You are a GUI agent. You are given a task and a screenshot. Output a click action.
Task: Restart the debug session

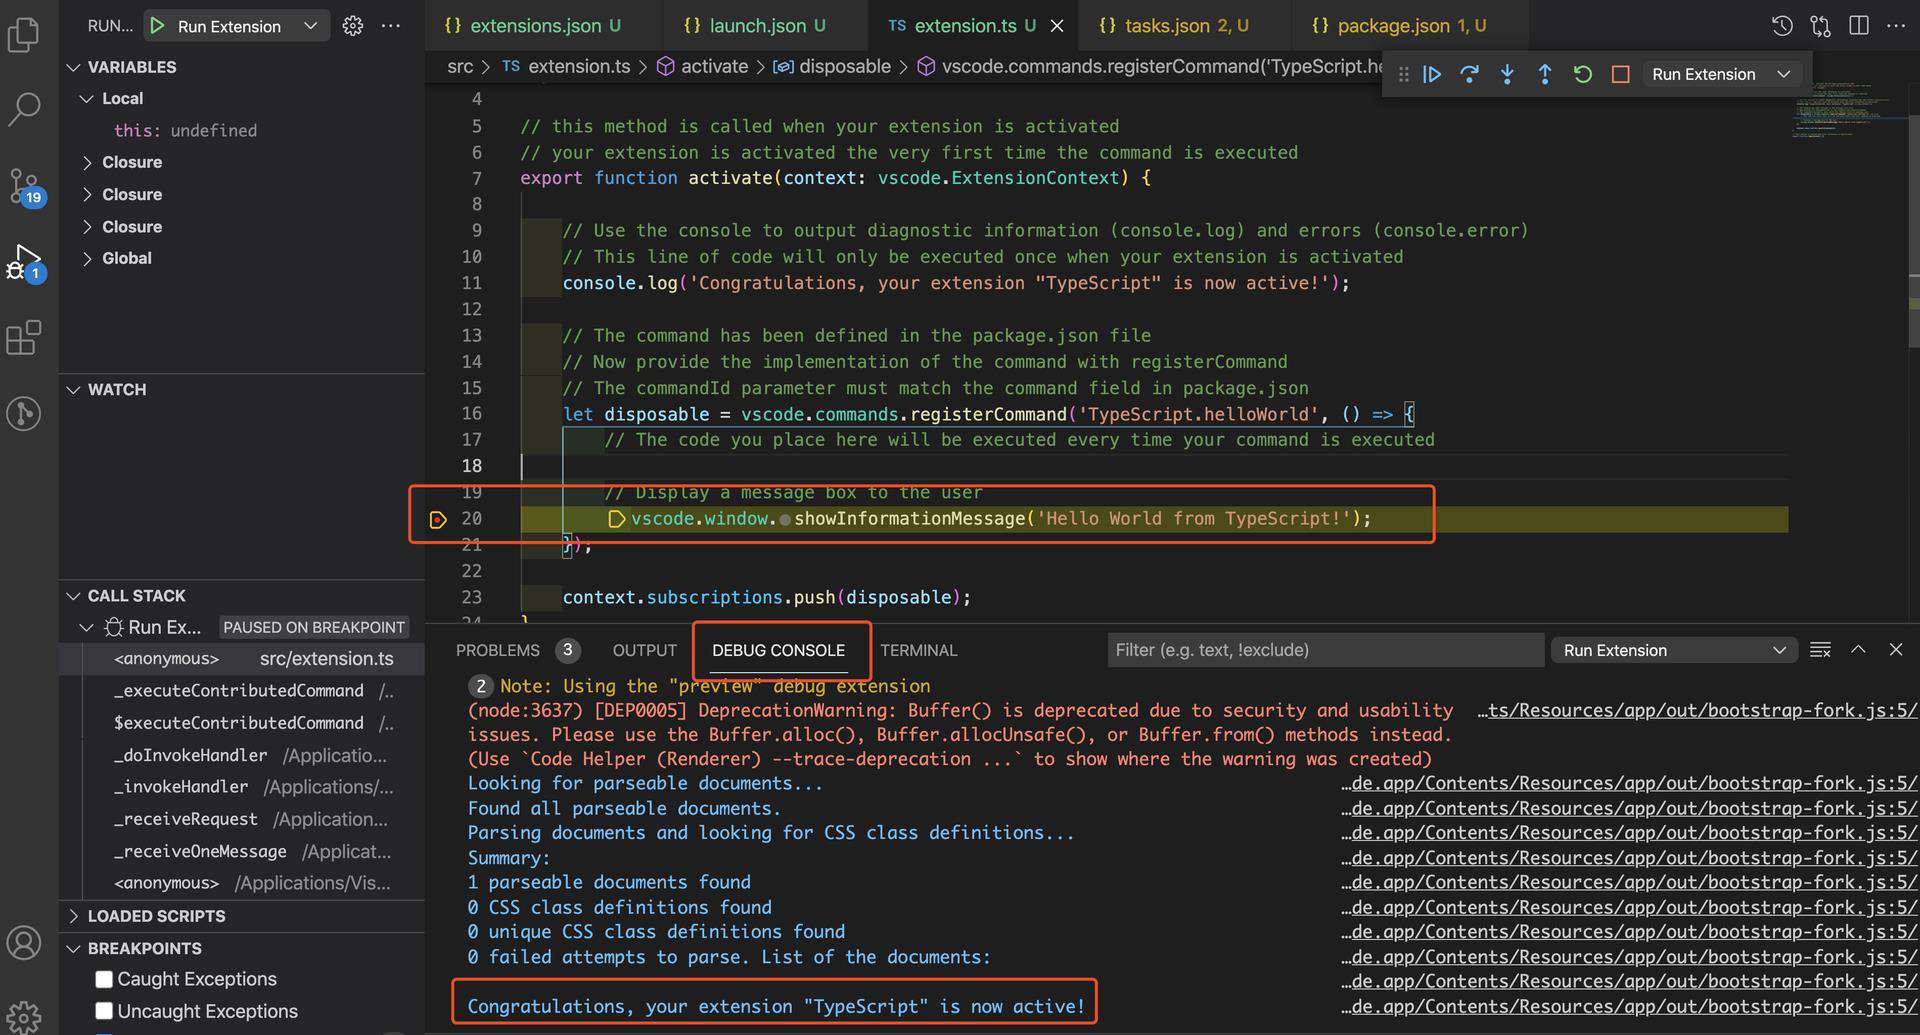pos(1582,74)
